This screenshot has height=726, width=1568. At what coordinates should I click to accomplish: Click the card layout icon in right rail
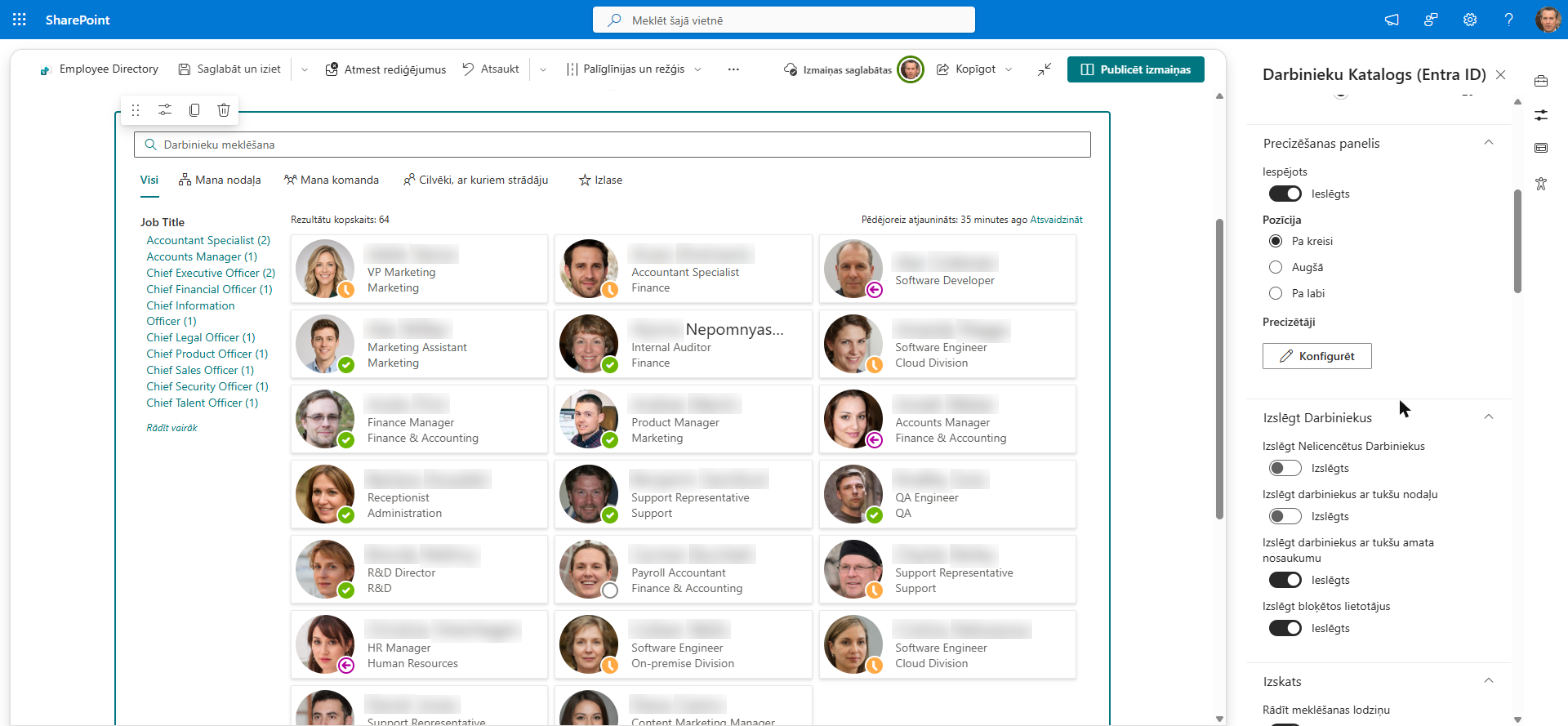[1541, 148]
